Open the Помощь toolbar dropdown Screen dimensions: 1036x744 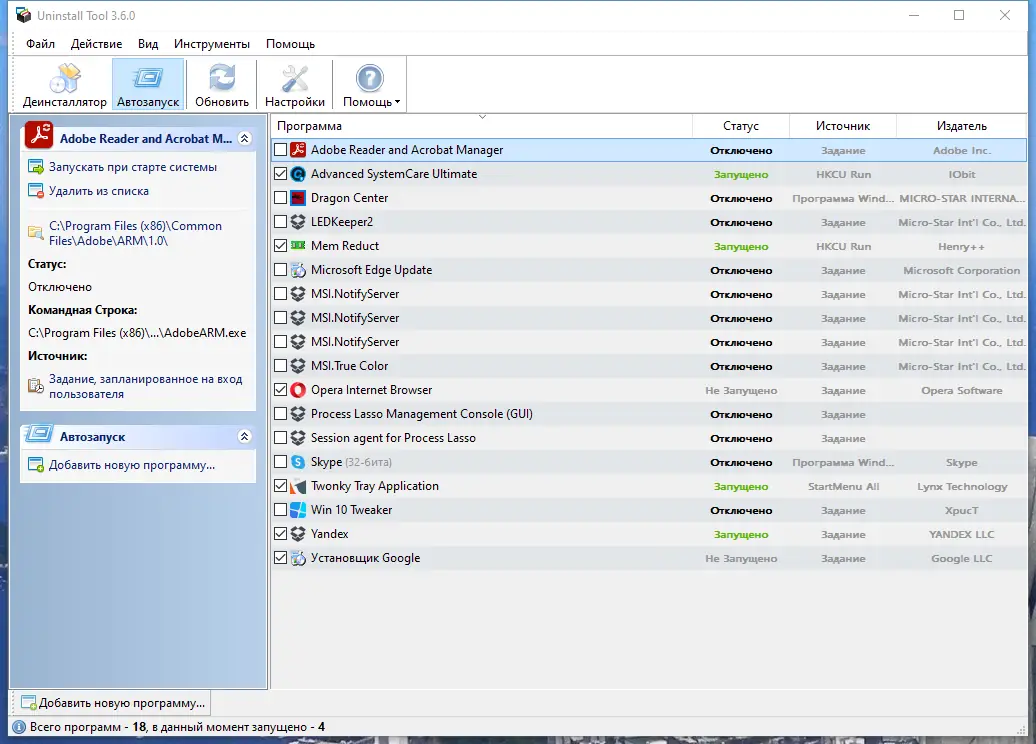pos(371,85)
